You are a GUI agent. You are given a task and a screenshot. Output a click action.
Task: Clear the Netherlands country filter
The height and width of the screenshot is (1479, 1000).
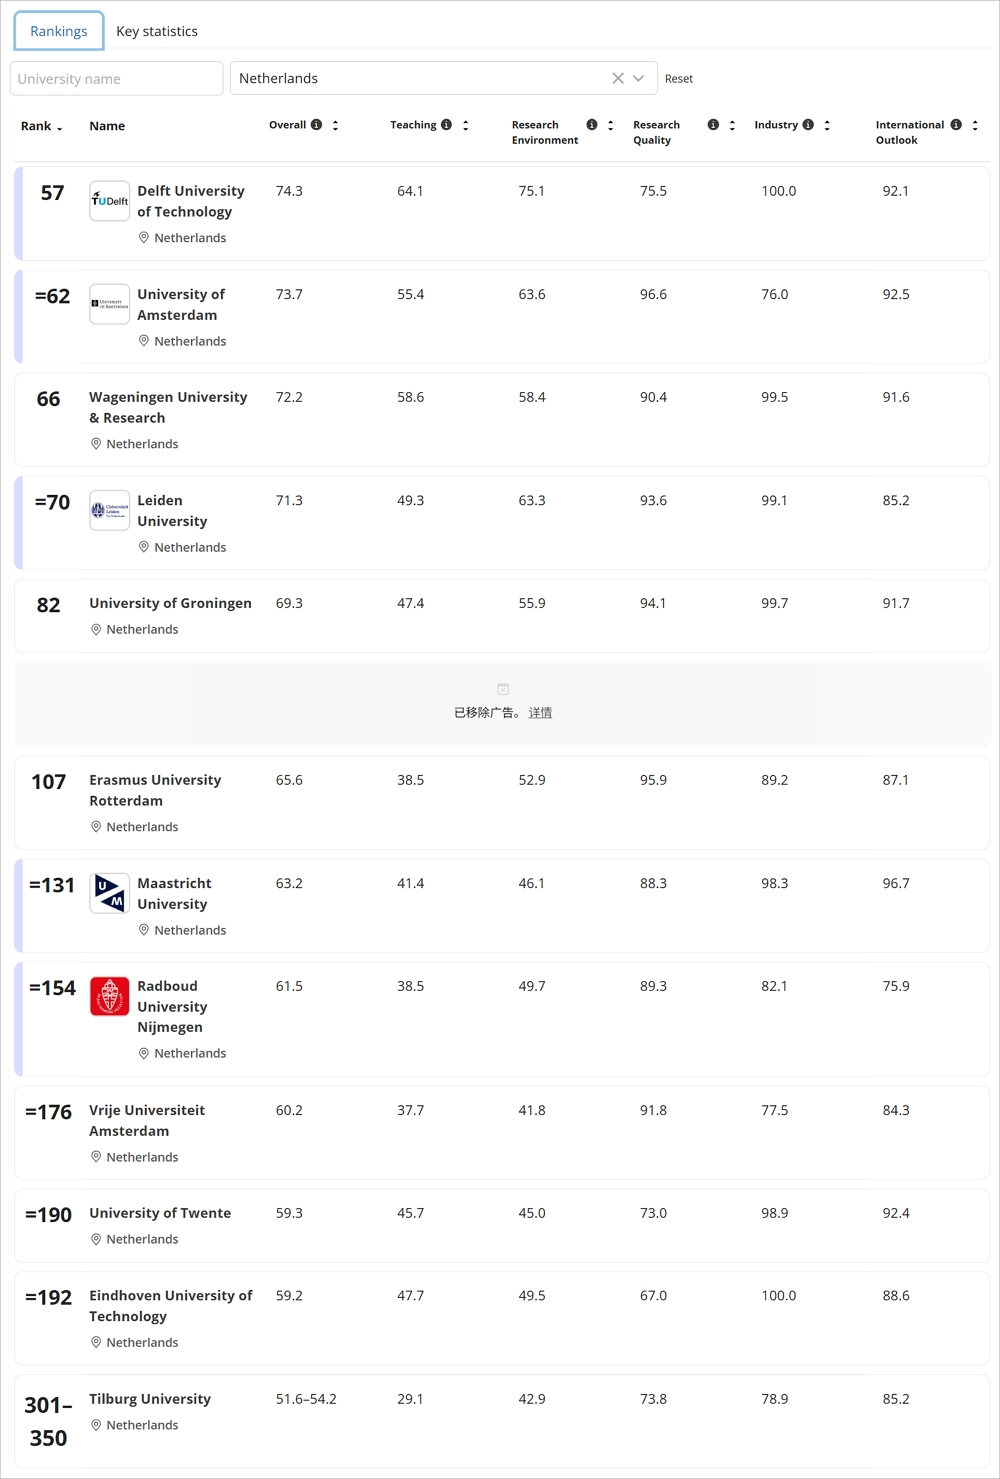[618, 78]
